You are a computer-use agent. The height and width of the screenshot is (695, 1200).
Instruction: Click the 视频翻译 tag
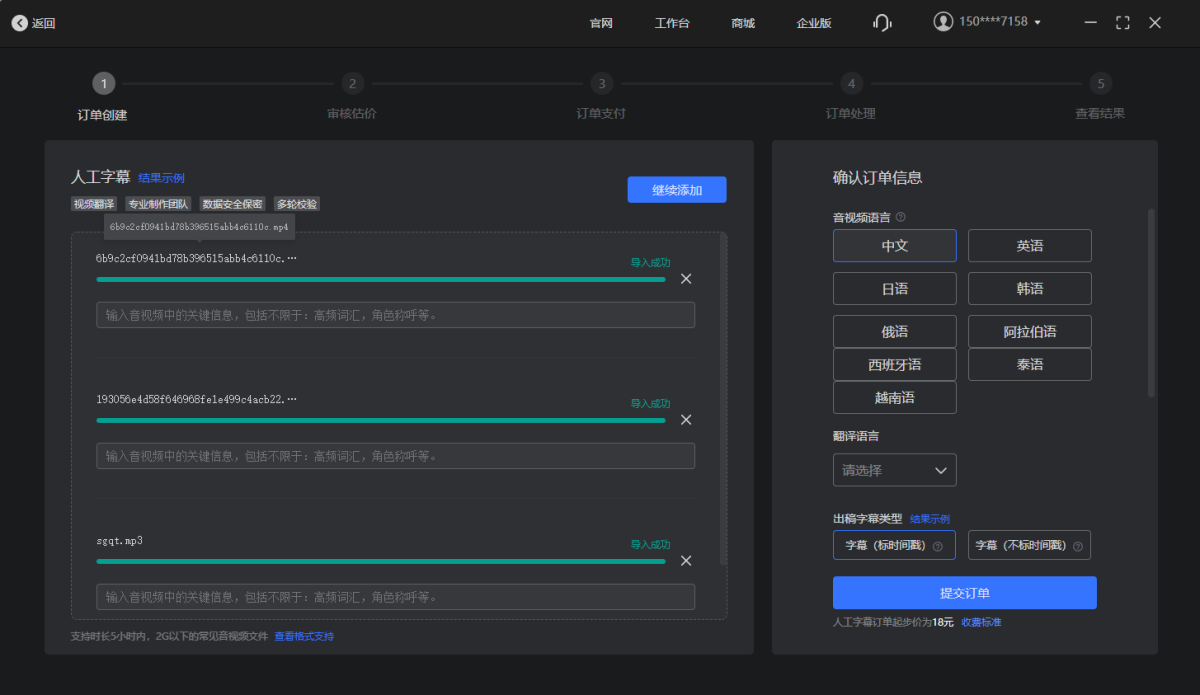click(x=94, y=204)
